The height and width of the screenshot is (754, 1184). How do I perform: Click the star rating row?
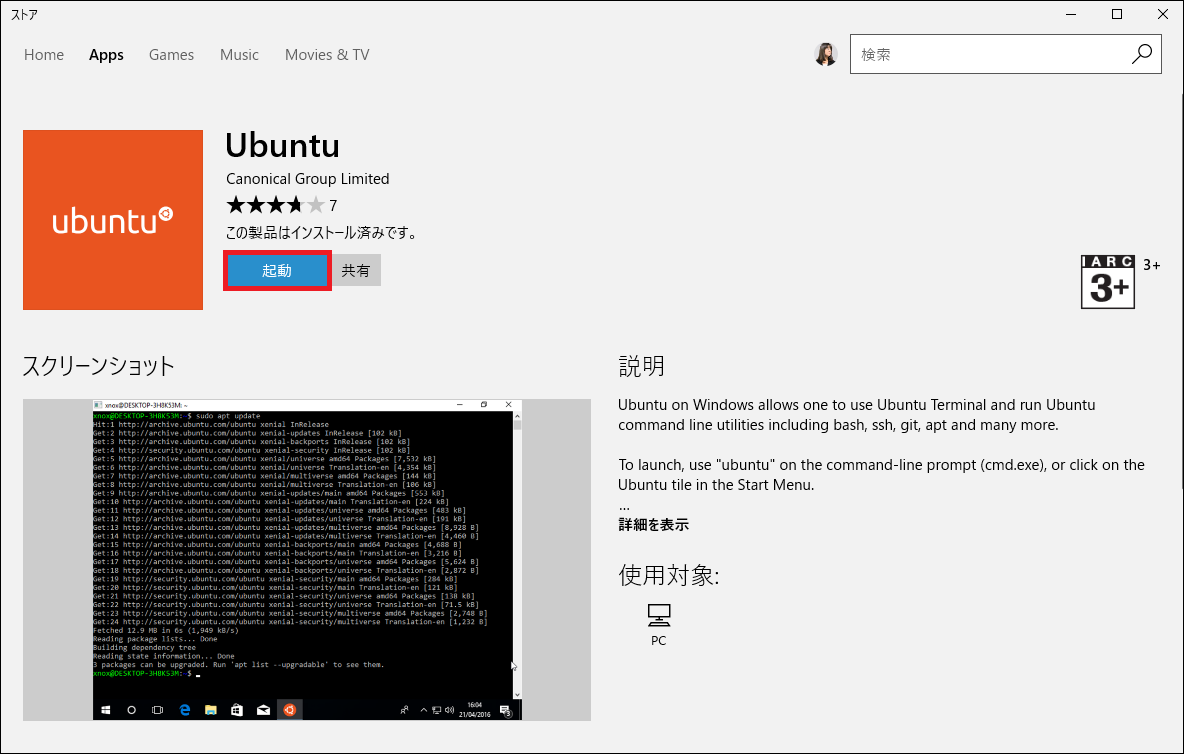(275, 205)
